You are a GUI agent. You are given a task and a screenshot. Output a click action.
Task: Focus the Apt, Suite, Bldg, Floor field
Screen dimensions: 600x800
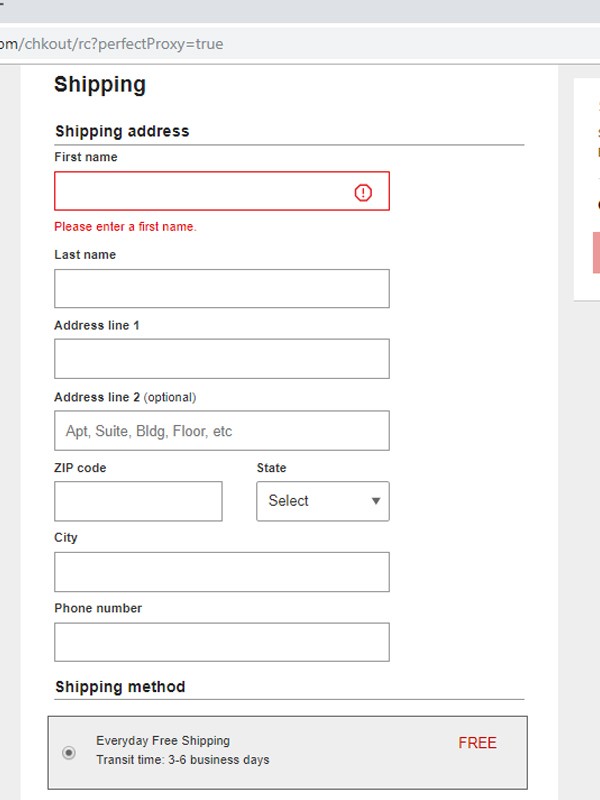(x=221, y=431)
